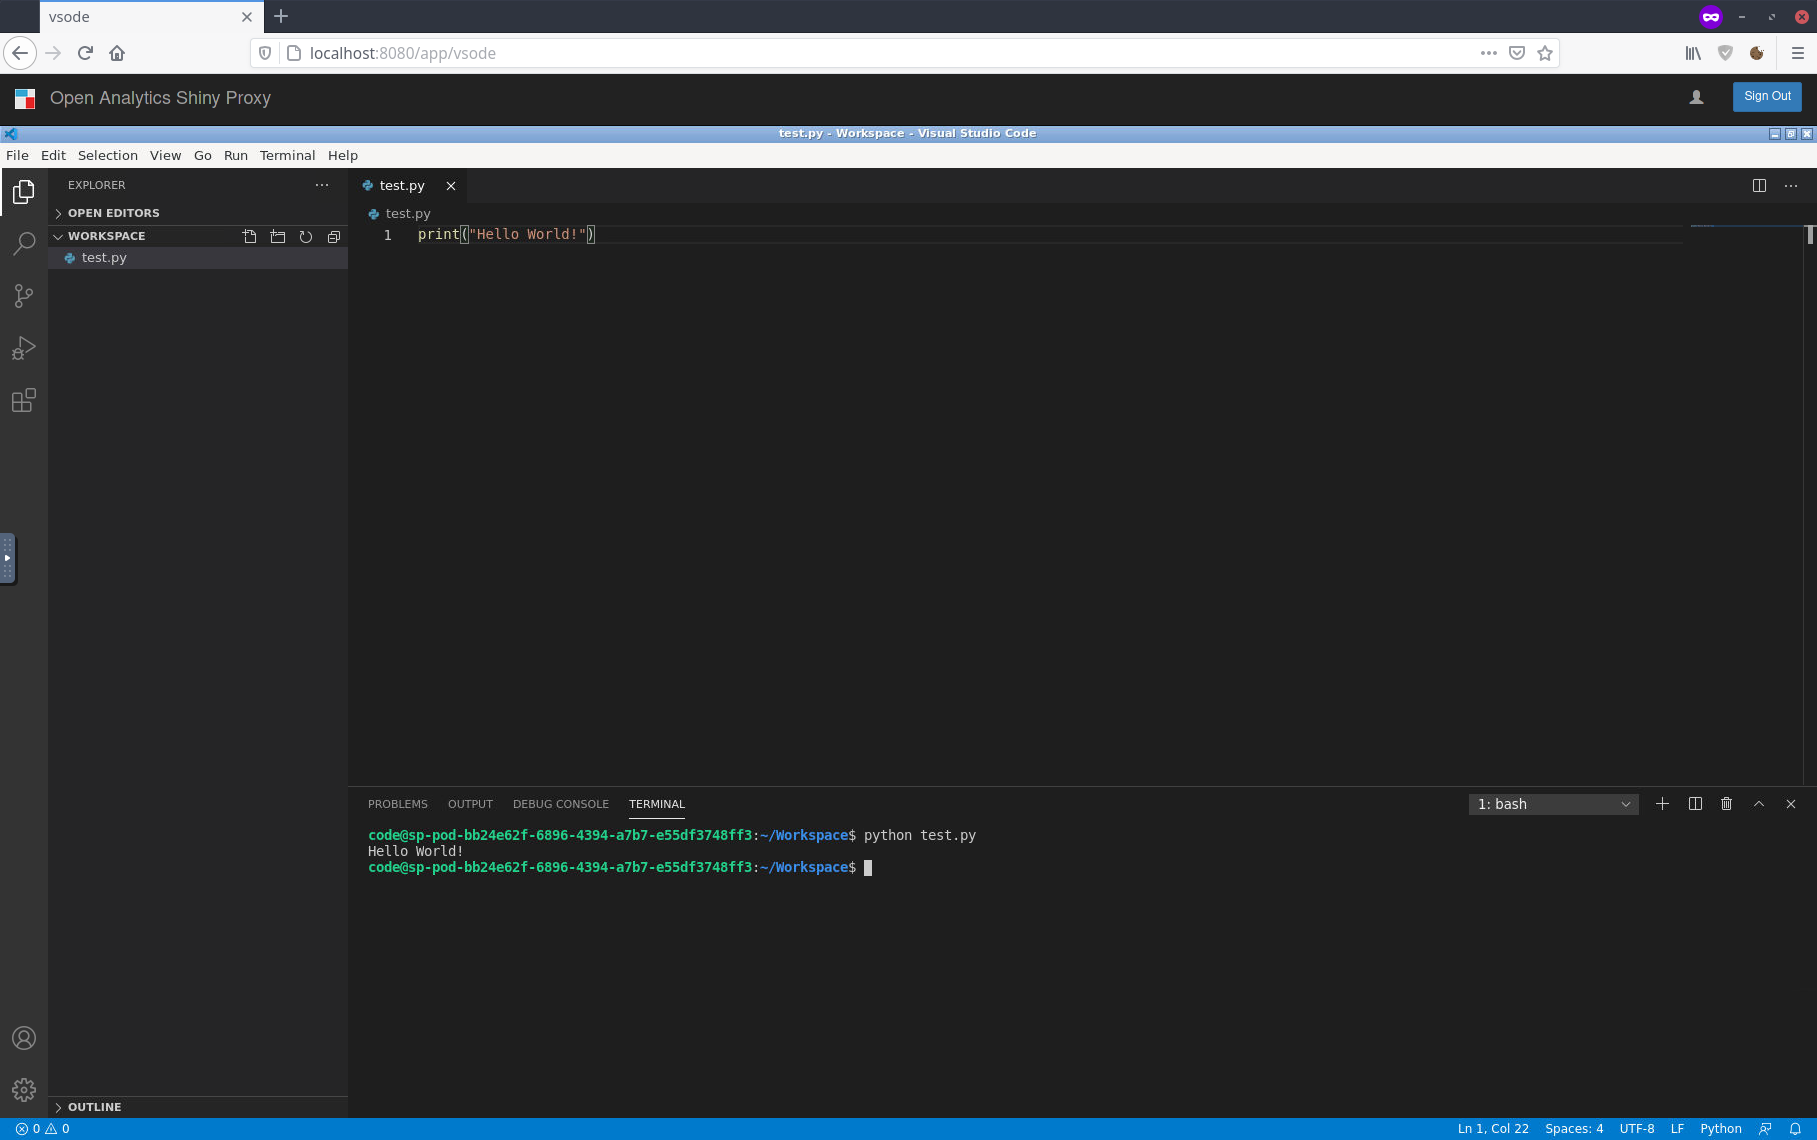Close the test.py editor tab

(451, 186)
